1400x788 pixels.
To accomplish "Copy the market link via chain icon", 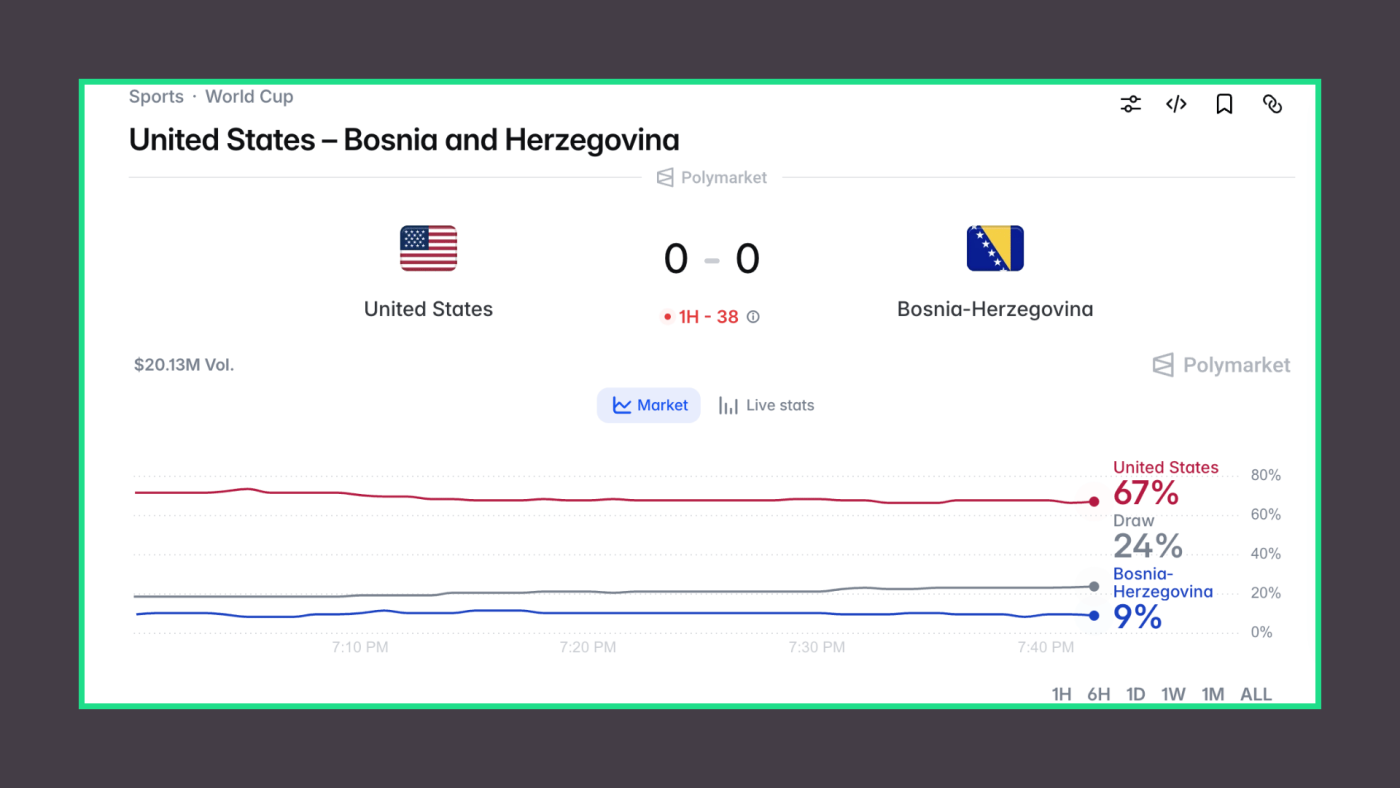I will tap(1272, 104).
